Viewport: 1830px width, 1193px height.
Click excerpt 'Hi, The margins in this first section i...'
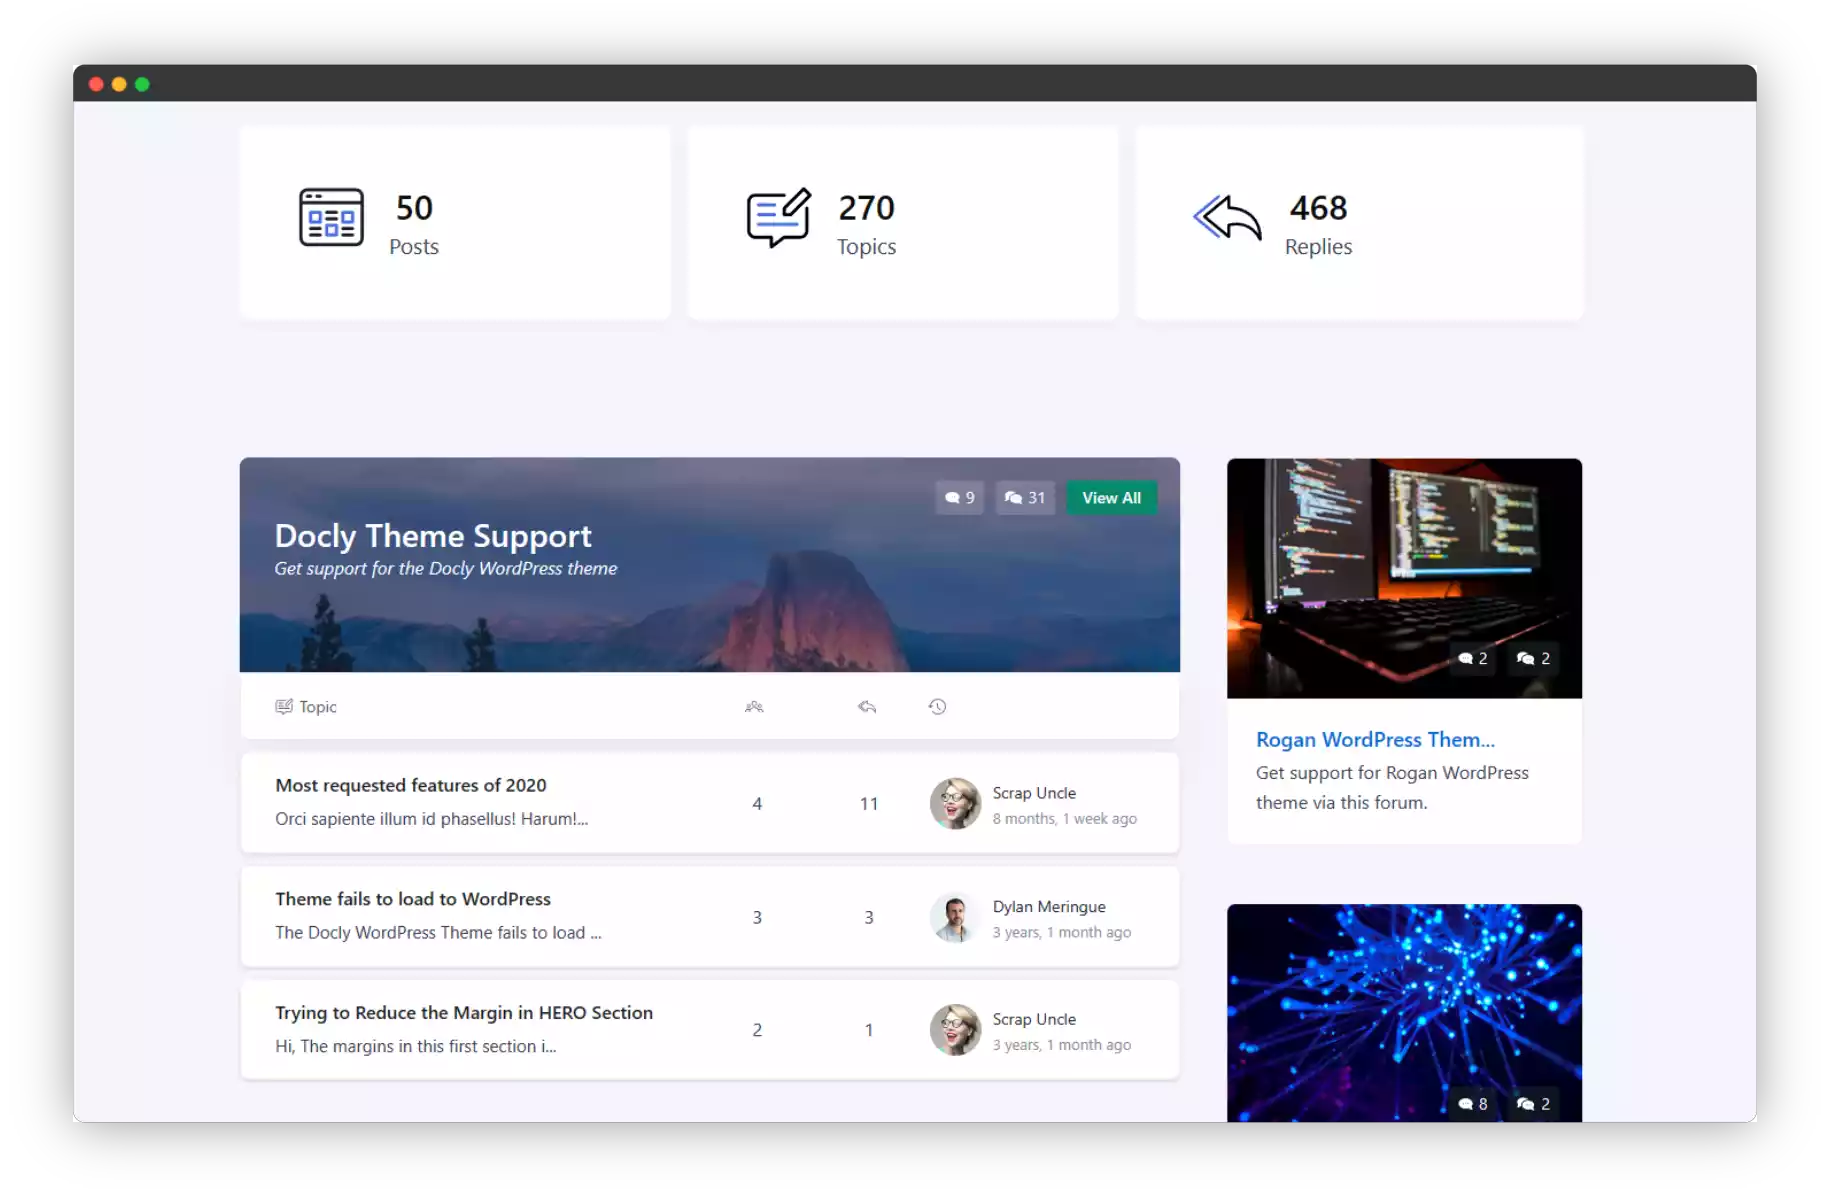[x=415, y=1046]
